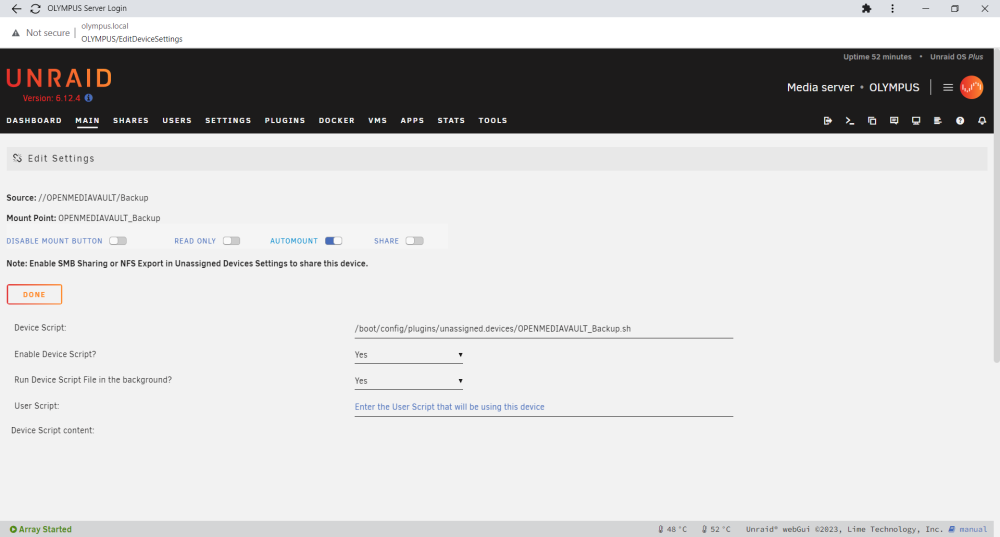Image resolution: width=1000 pixels, height=537 pixels.
Task: Open the browser three-dot menu
Action: tap(892, 8)
